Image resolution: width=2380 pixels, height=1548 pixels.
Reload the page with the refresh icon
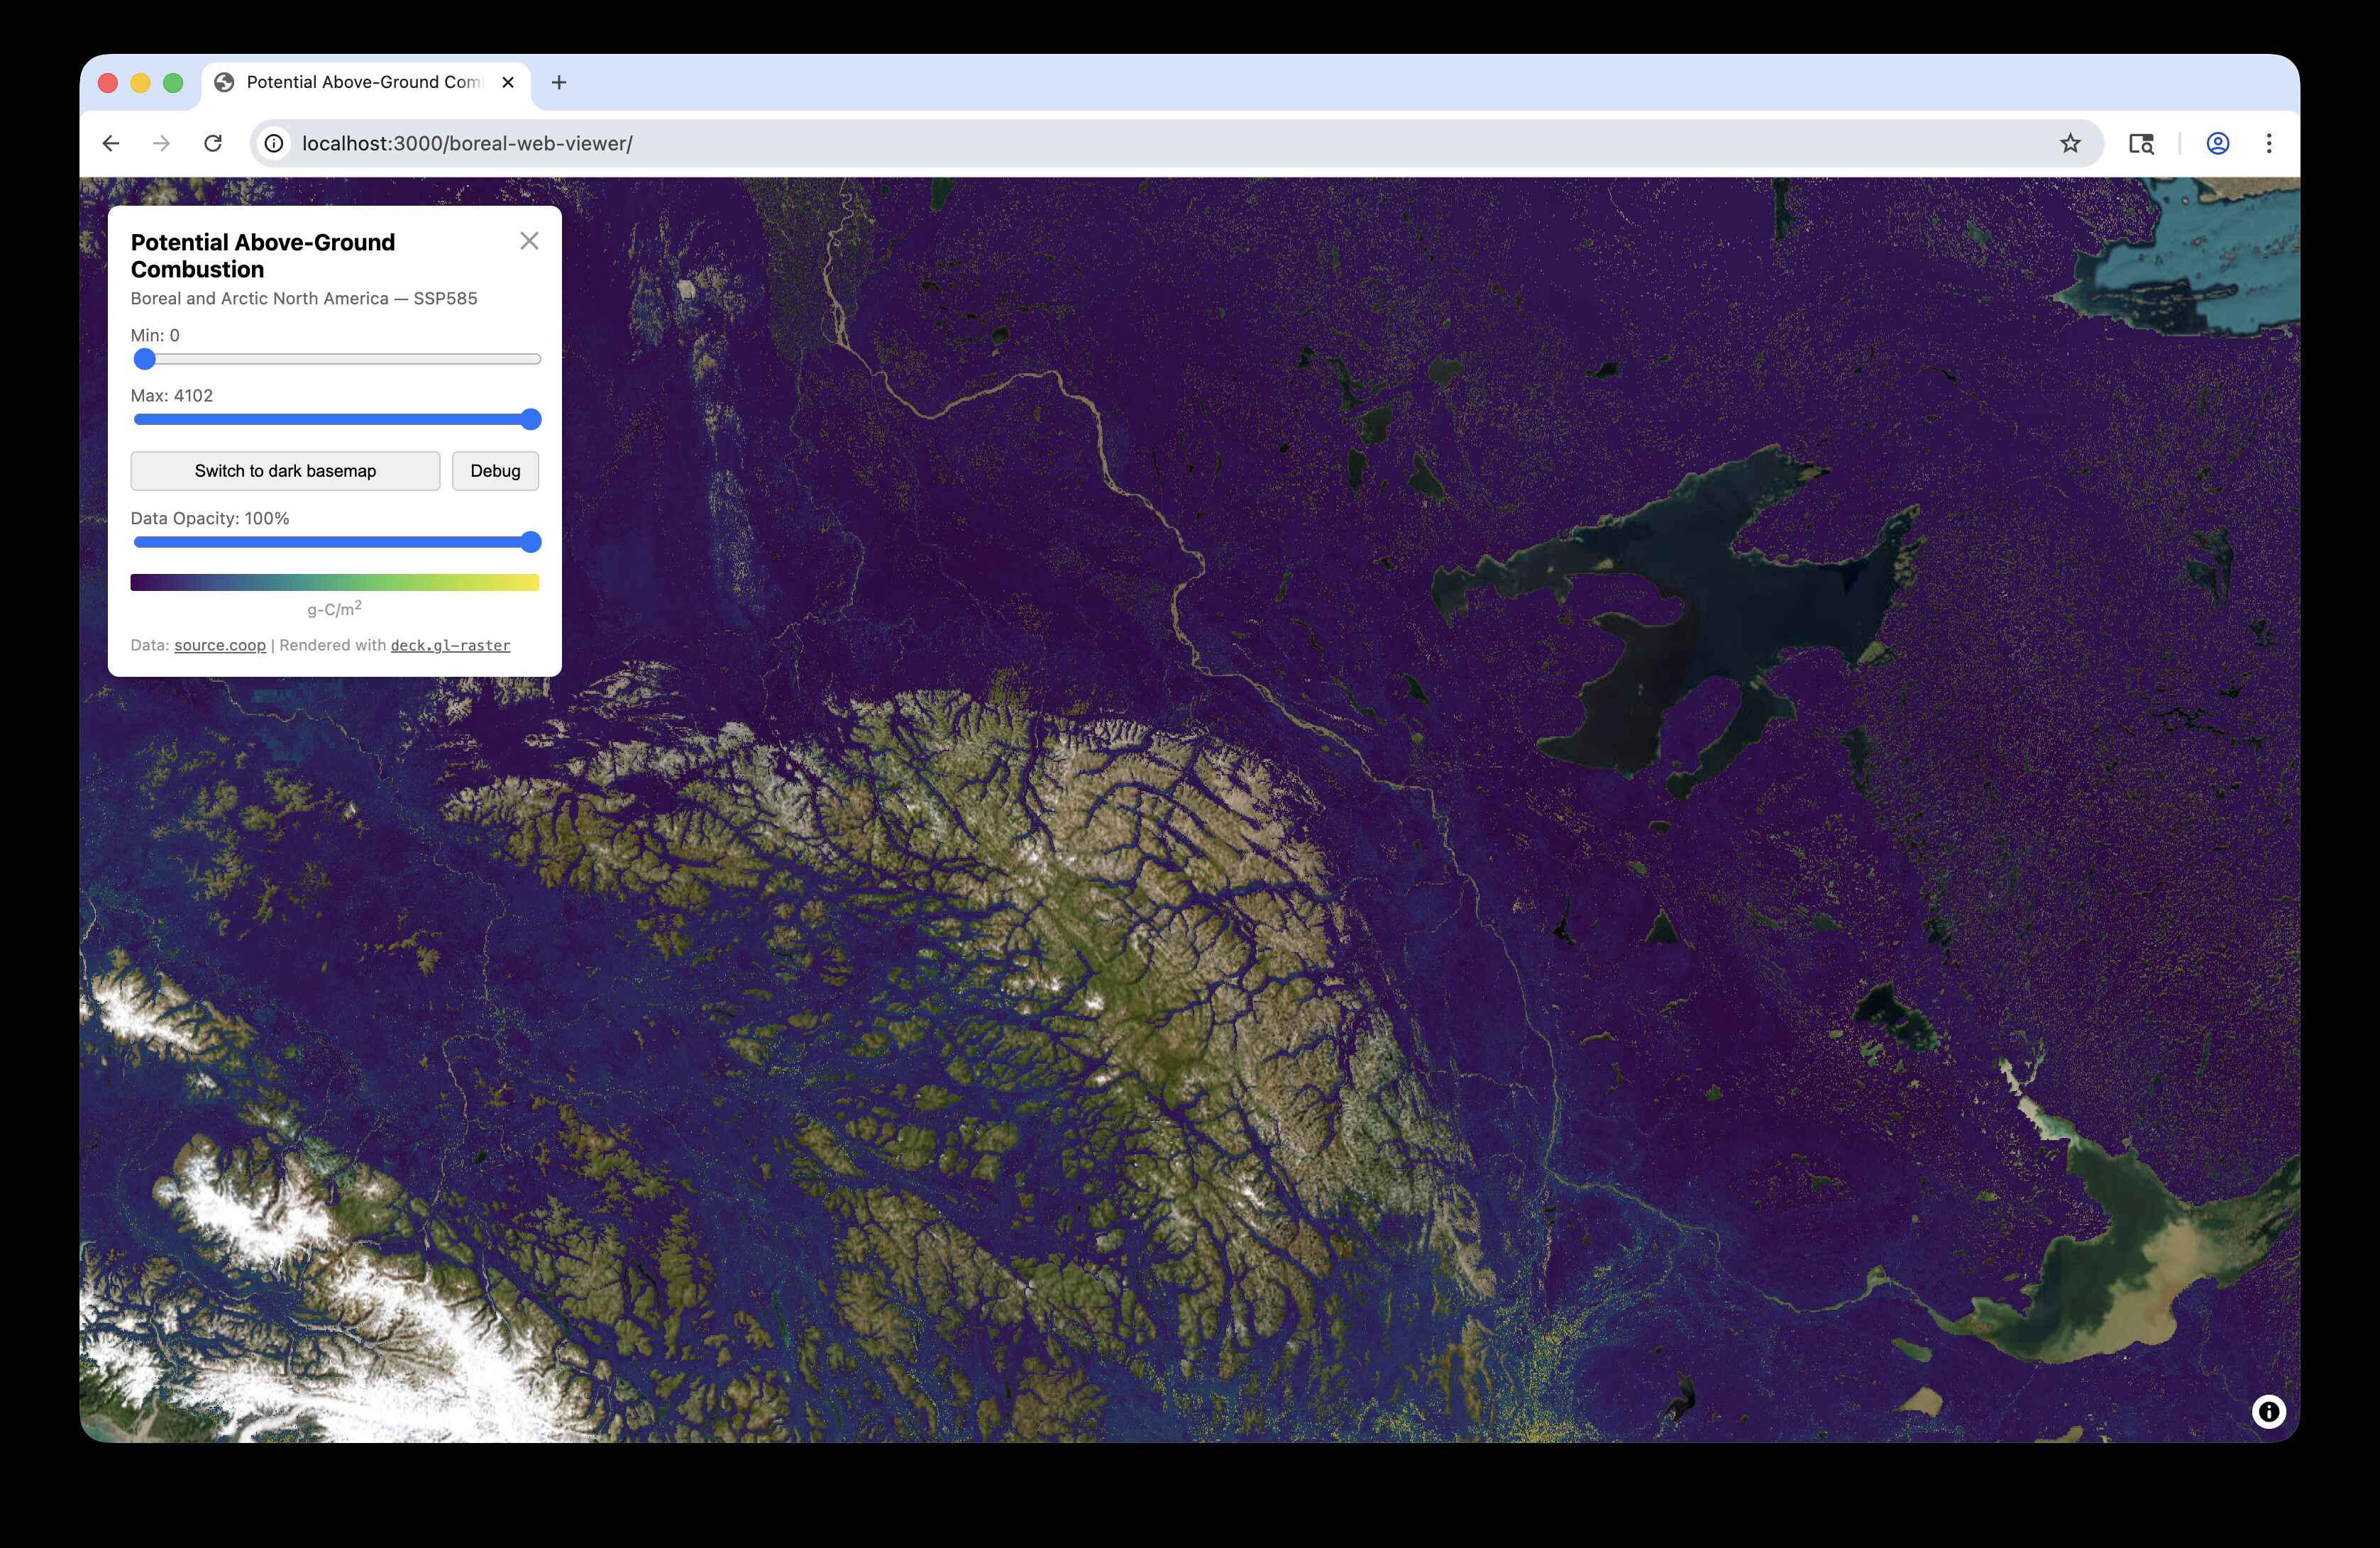click(x=213, y=143)
